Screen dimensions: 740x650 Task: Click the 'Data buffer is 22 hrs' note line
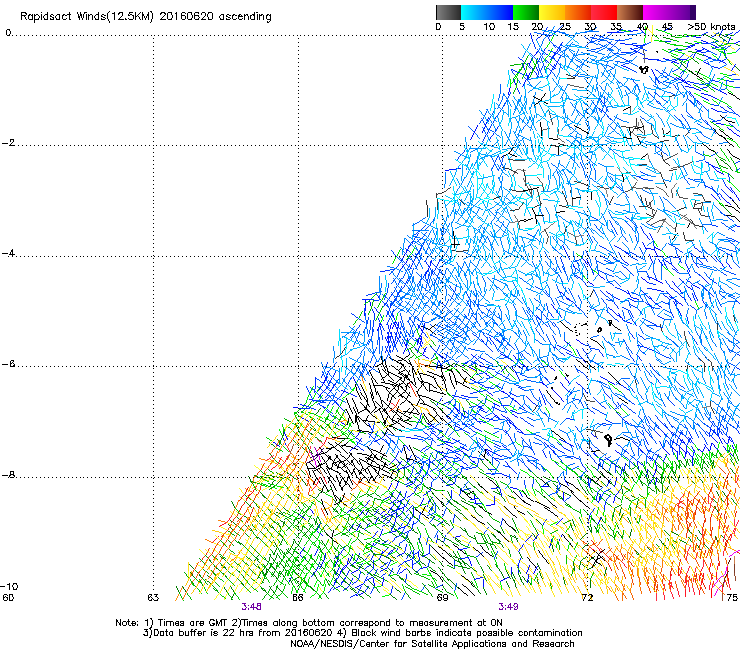[x=362, y=633]
